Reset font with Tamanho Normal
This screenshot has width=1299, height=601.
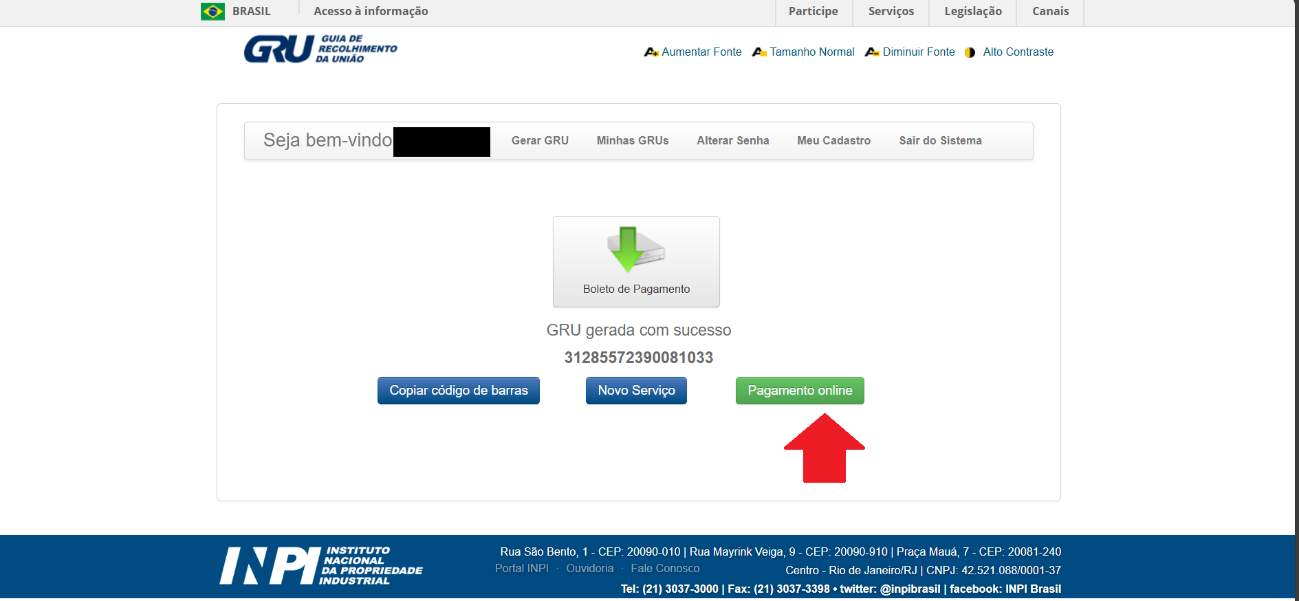pyautogui.click(x=811, y=52)
